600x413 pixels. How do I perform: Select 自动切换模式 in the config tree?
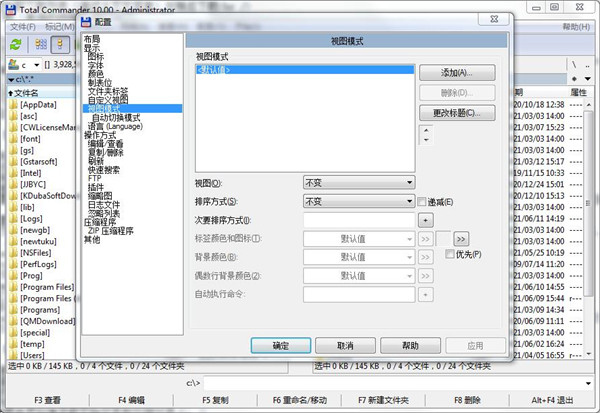pos(116,117)
